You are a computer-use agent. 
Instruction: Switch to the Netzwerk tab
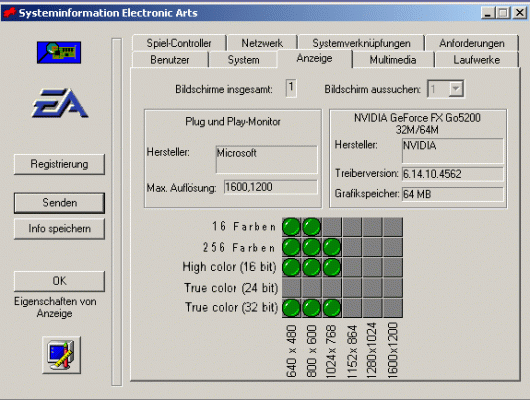tap(262, 43)
